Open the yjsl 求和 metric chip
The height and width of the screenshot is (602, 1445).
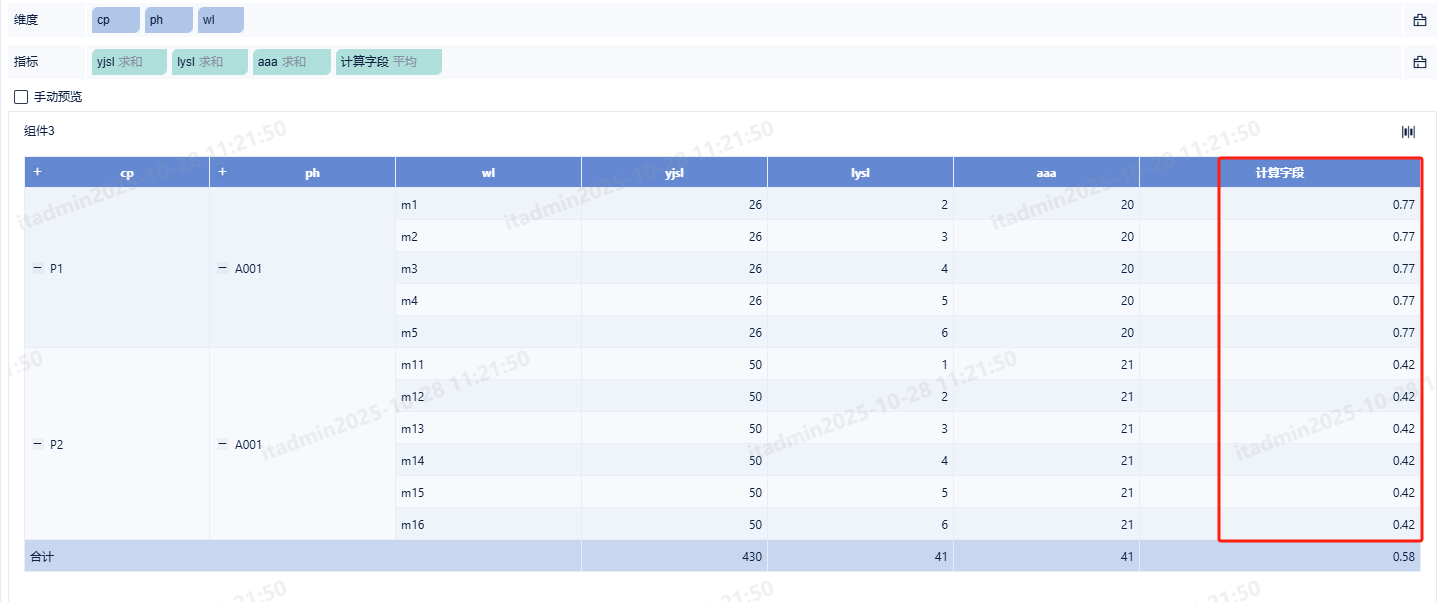pos(128,62)
